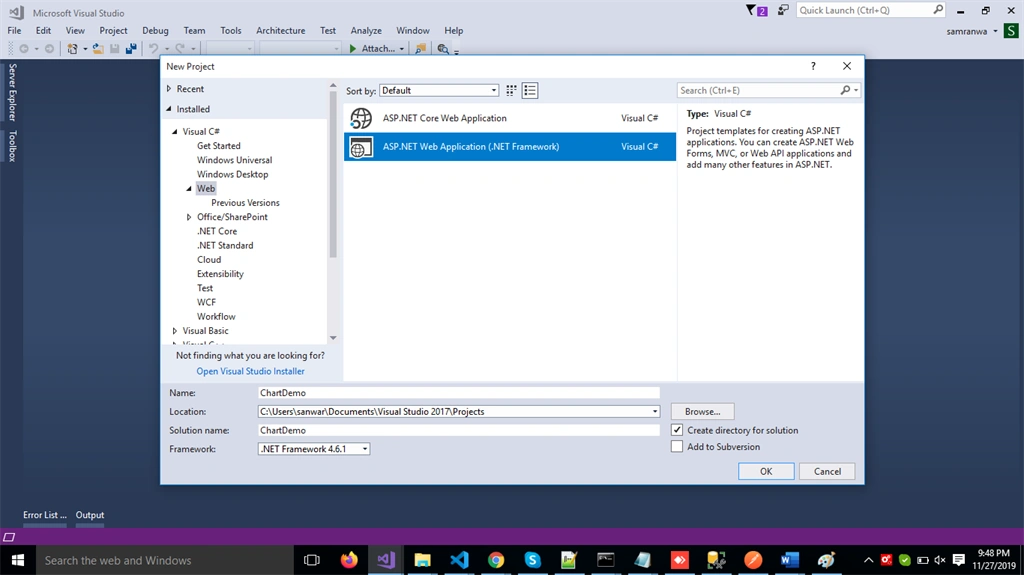The height and width of the screenshot is (575, 1024).
Task: Open File Explorer from the taskbar
Action: tap(423, 560)
